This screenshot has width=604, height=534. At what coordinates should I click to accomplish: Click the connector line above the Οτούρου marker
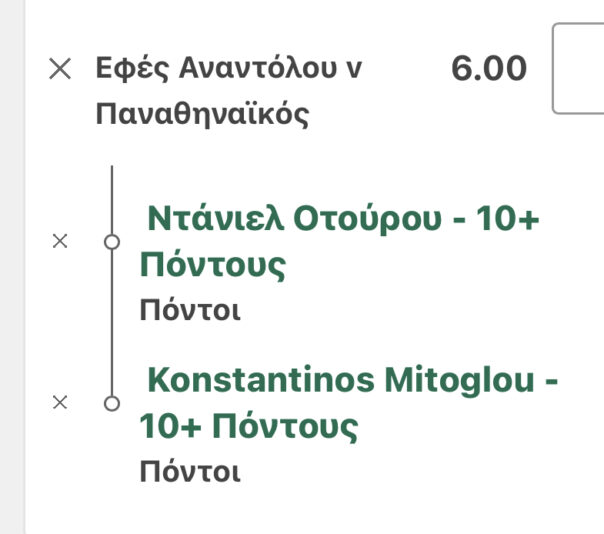click(x=112, y=198)
